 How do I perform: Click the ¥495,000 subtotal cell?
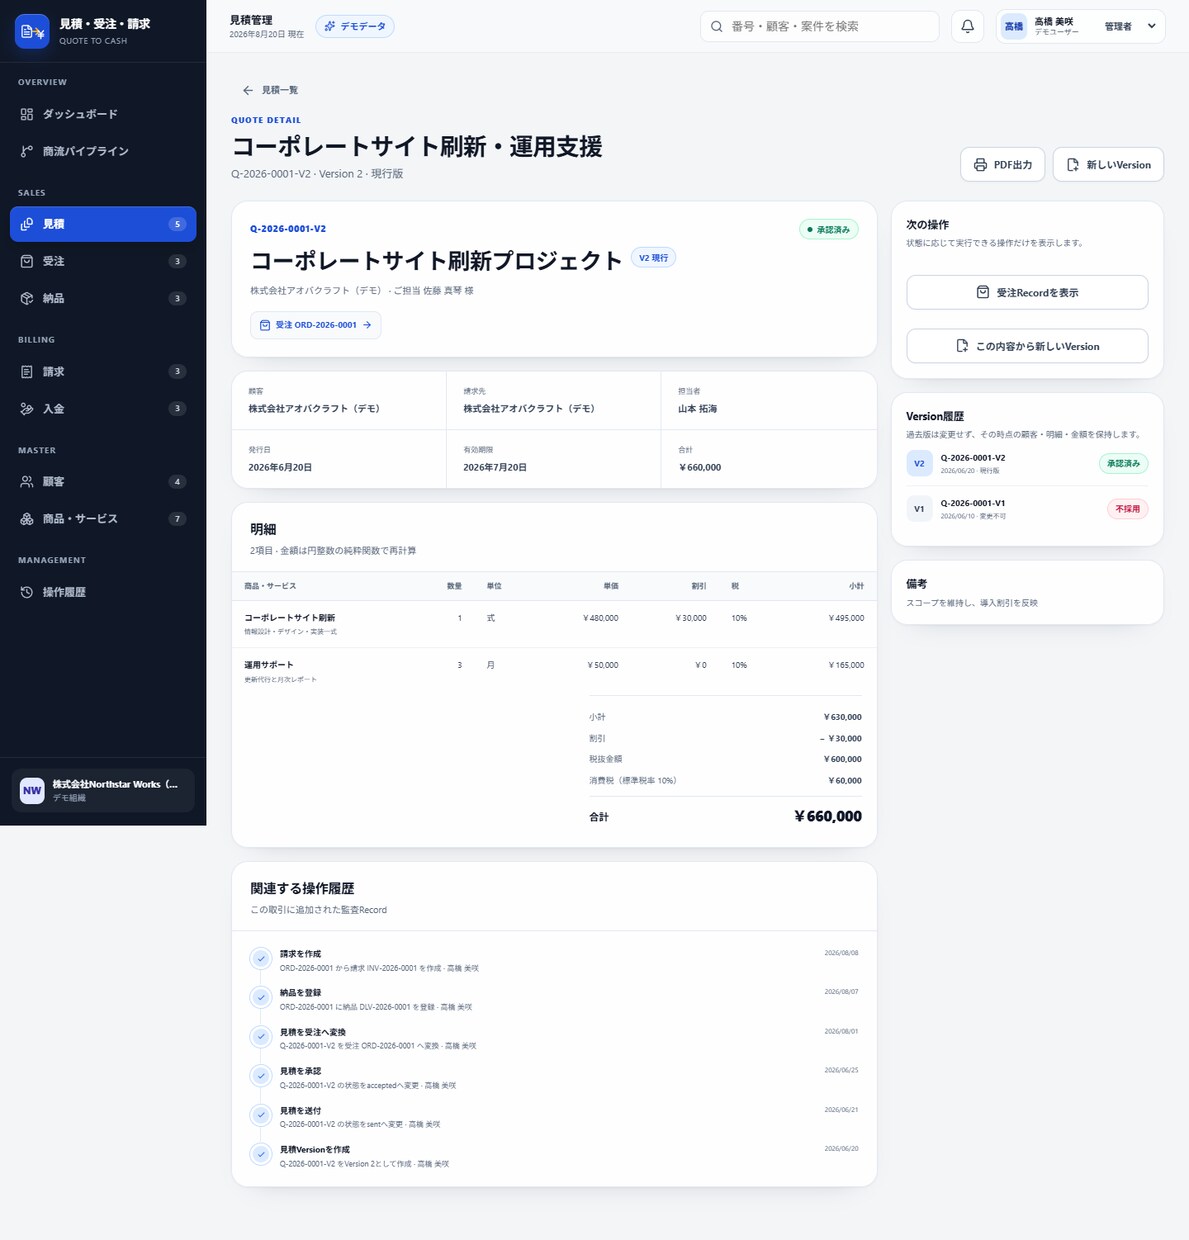[846, 618]
